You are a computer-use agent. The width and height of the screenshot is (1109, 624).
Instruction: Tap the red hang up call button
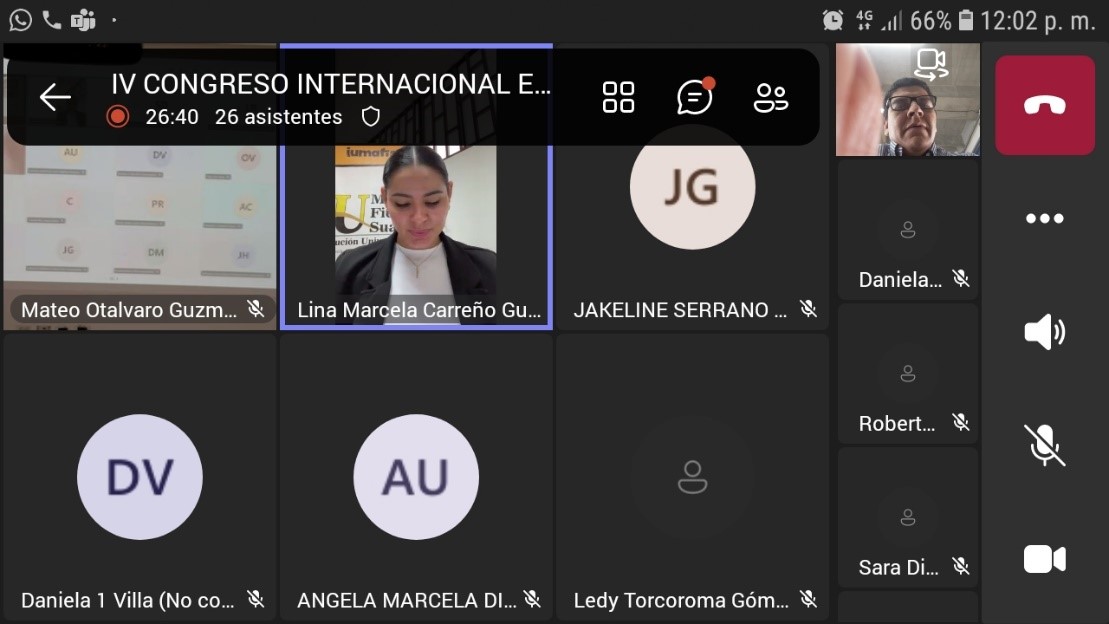click(1044, 105)
